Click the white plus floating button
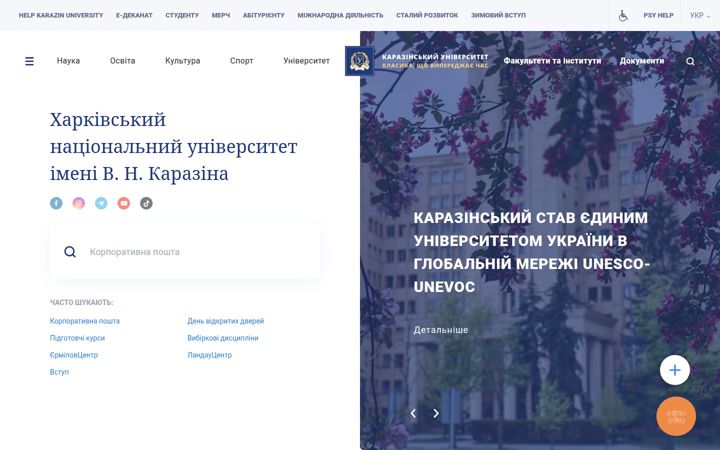The width and height of the screenshot is (720, 450). point(675,370)
